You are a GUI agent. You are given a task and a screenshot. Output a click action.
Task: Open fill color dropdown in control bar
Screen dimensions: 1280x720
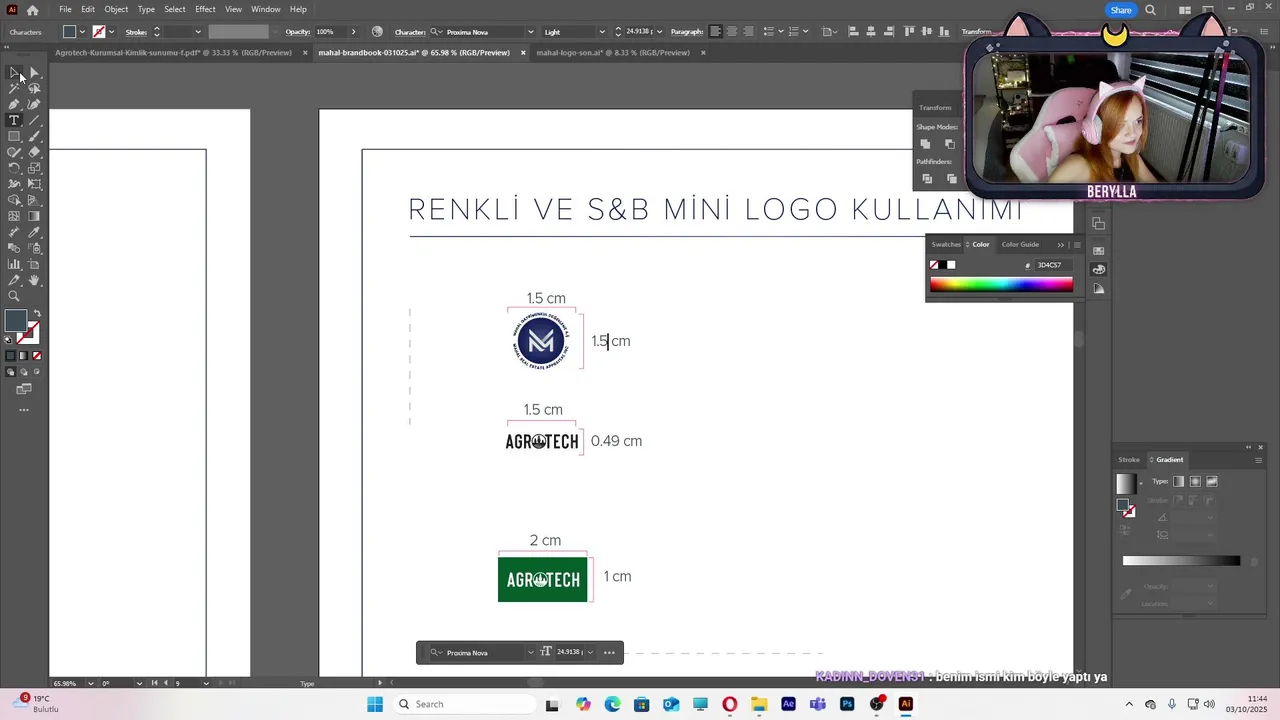coord(82,32)
